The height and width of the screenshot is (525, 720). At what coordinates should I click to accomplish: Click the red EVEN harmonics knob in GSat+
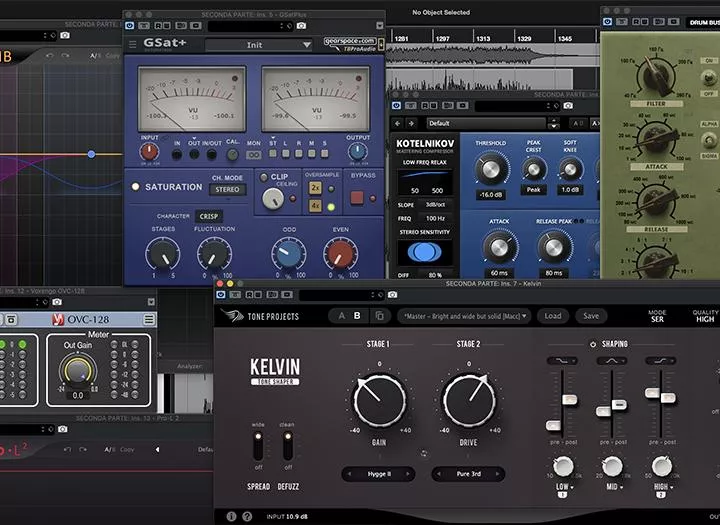(340, 254)
